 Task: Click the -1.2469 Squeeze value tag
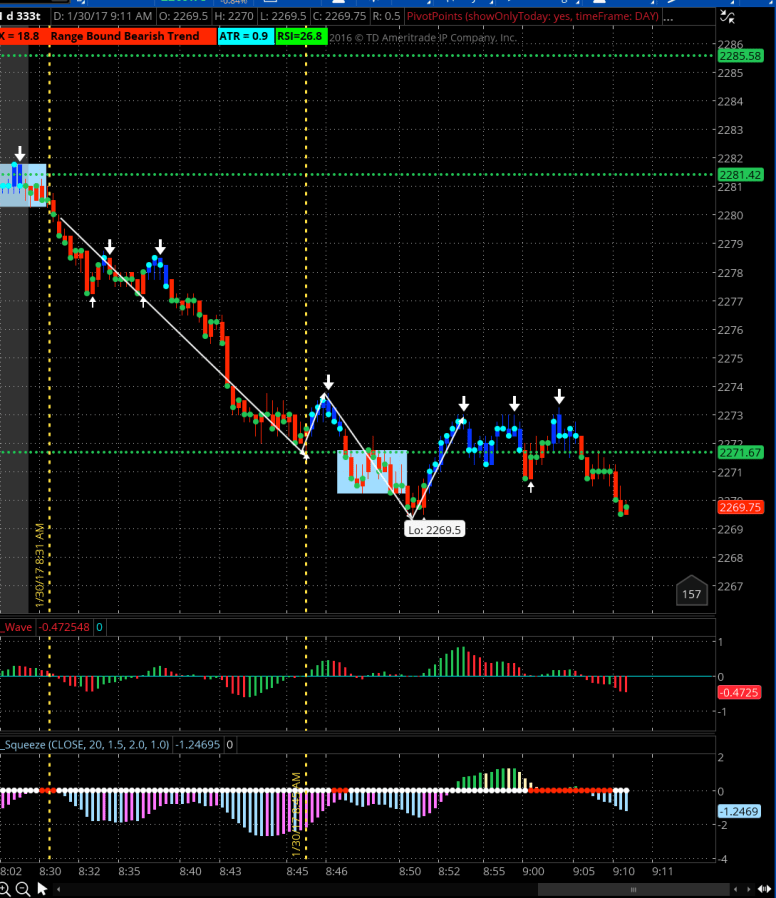pos(739,811)
